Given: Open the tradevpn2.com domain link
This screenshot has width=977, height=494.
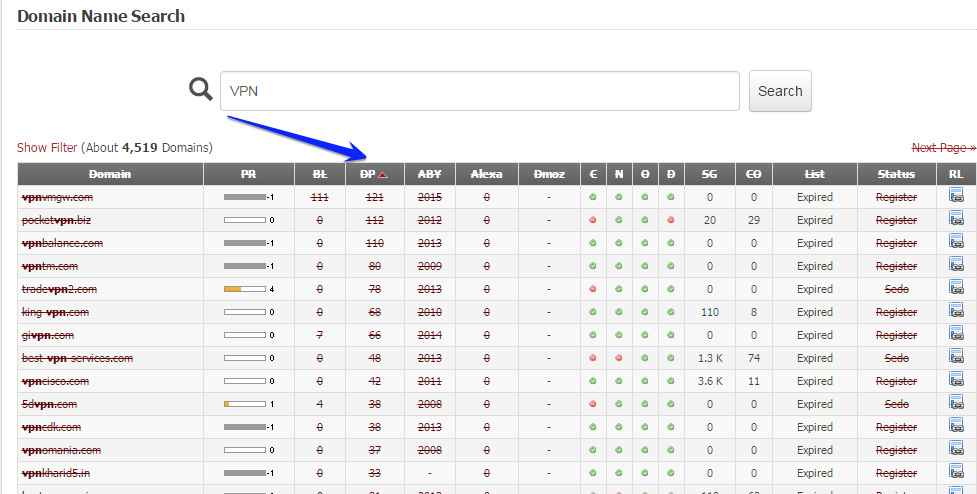Looking at the screenshot, I should 59,290.
